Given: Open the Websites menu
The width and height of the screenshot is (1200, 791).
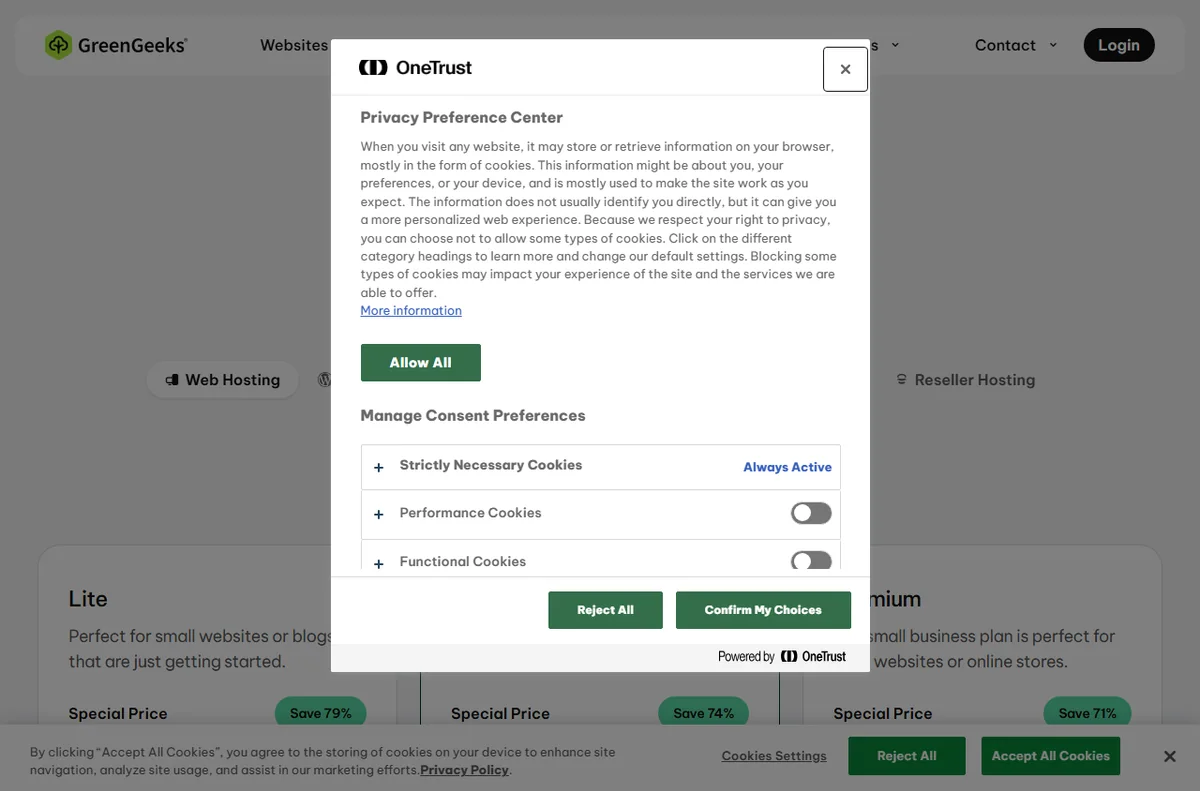Looking at the screenshot, I should [294, 45].
